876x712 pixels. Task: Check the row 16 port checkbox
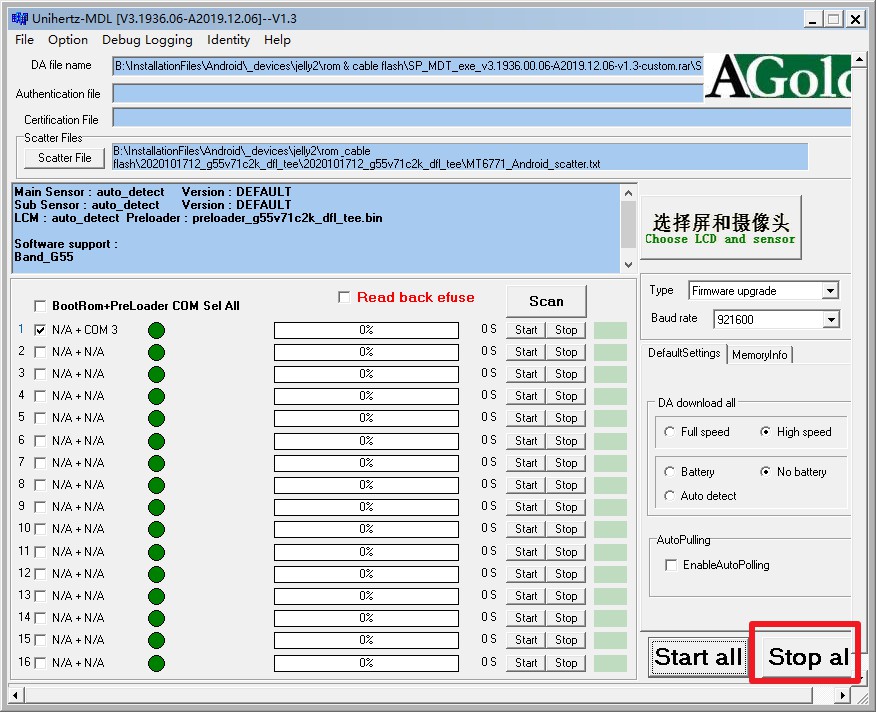(x=40, y=663)
